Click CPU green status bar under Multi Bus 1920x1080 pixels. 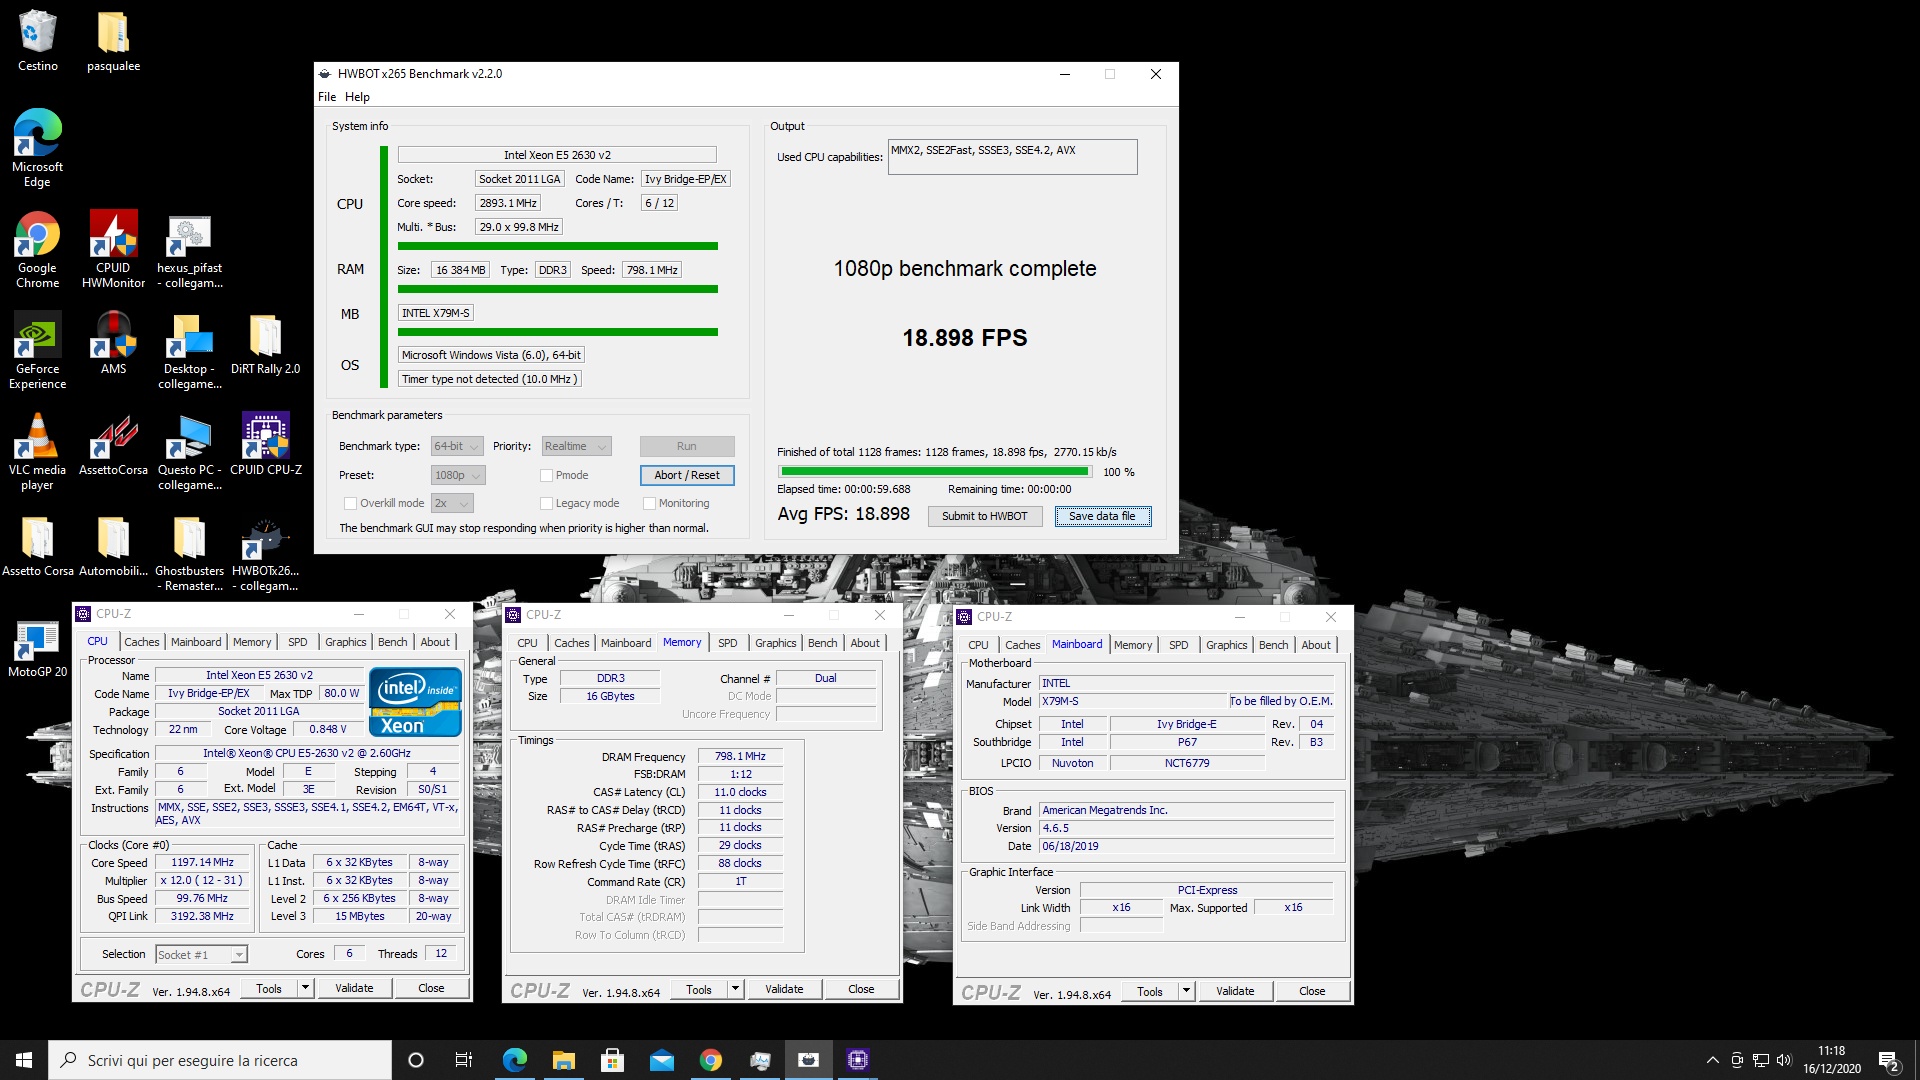coord(557,246)
